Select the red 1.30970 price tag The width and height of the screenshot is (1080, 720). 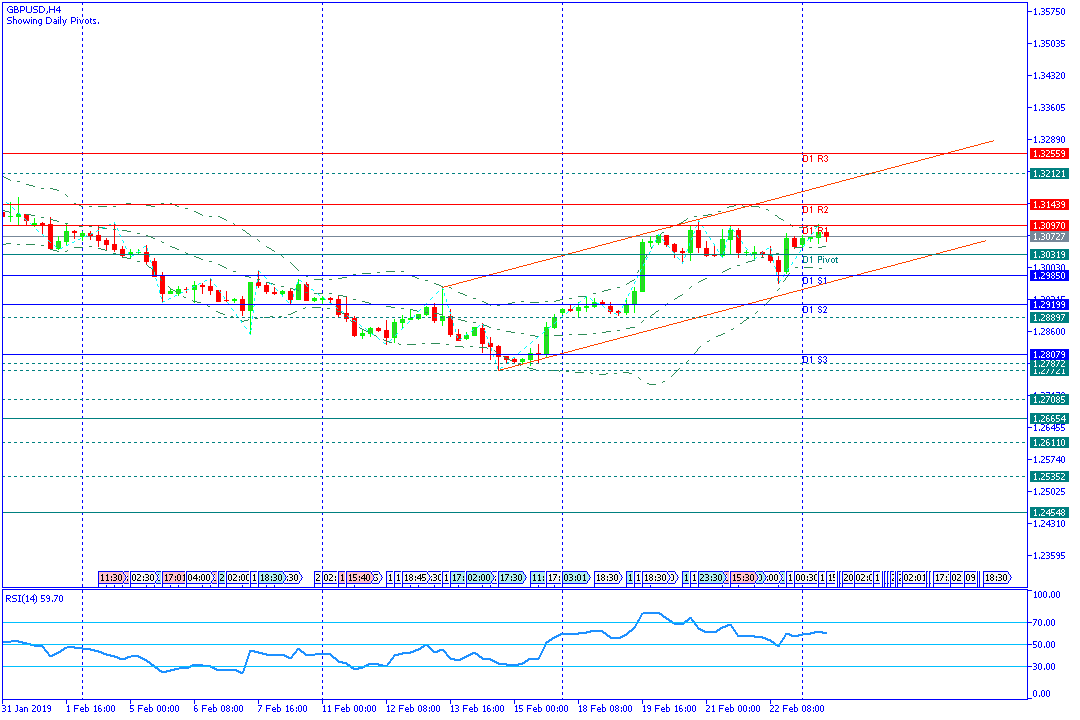tap(1049, 225)
